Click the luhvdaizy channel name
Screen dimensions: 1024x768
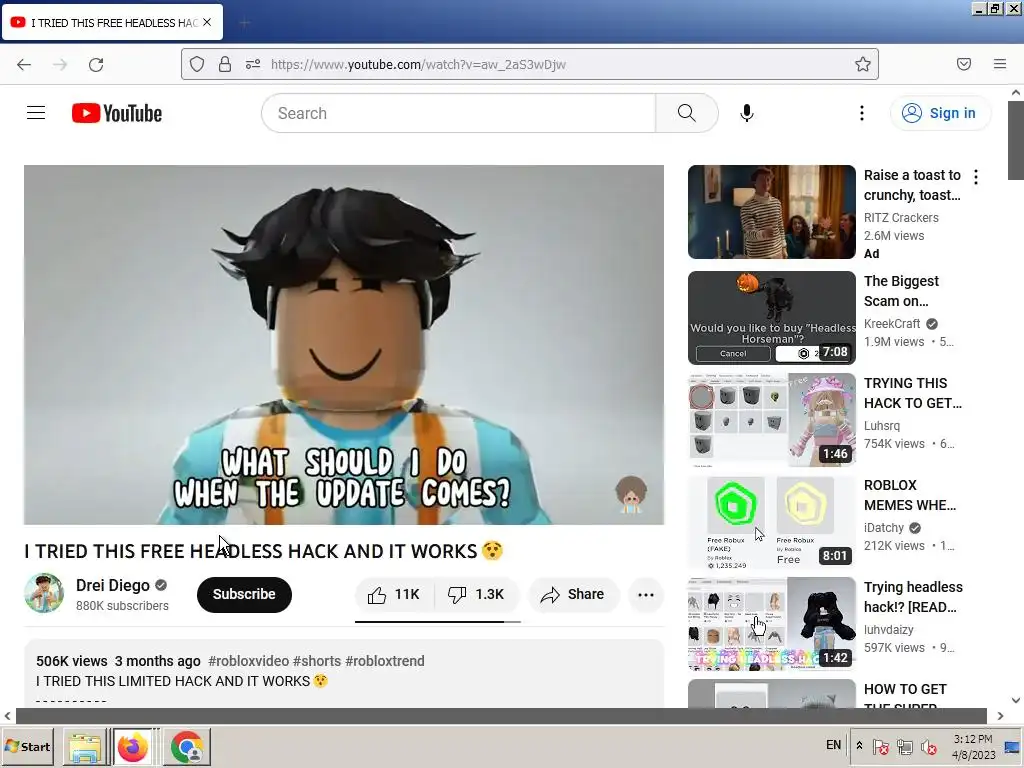point(889,630)
